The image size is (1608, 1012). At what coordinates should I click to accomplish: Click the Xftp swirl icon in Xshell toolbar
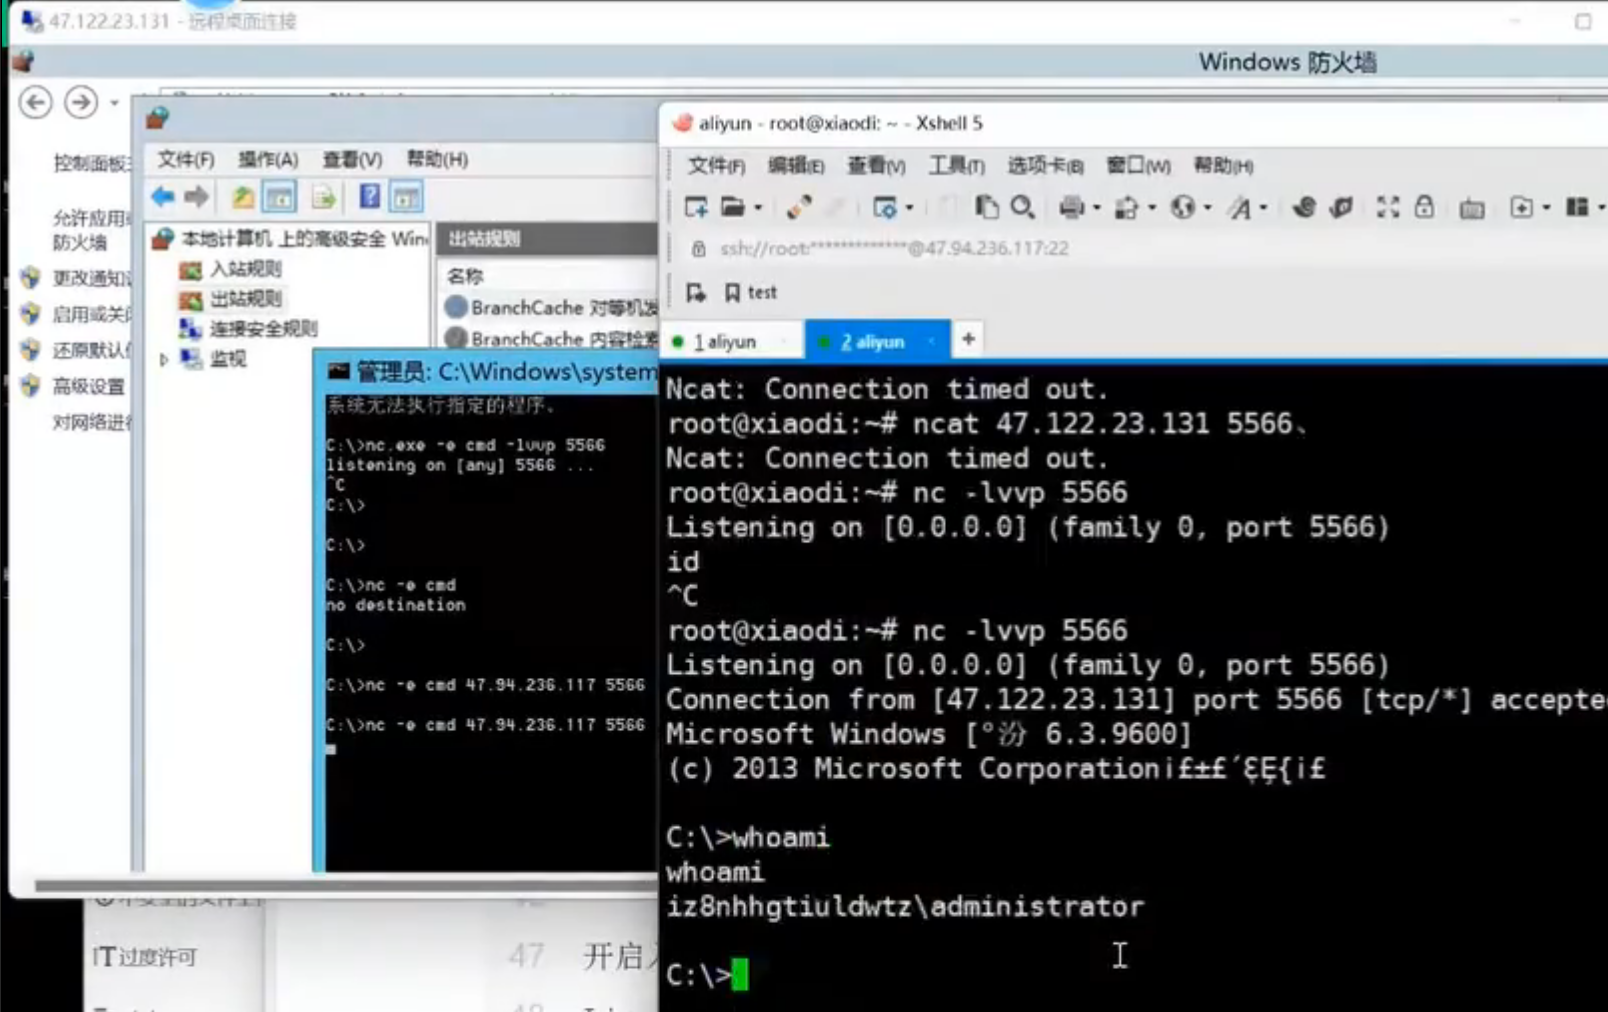(x=1303, y=207)
